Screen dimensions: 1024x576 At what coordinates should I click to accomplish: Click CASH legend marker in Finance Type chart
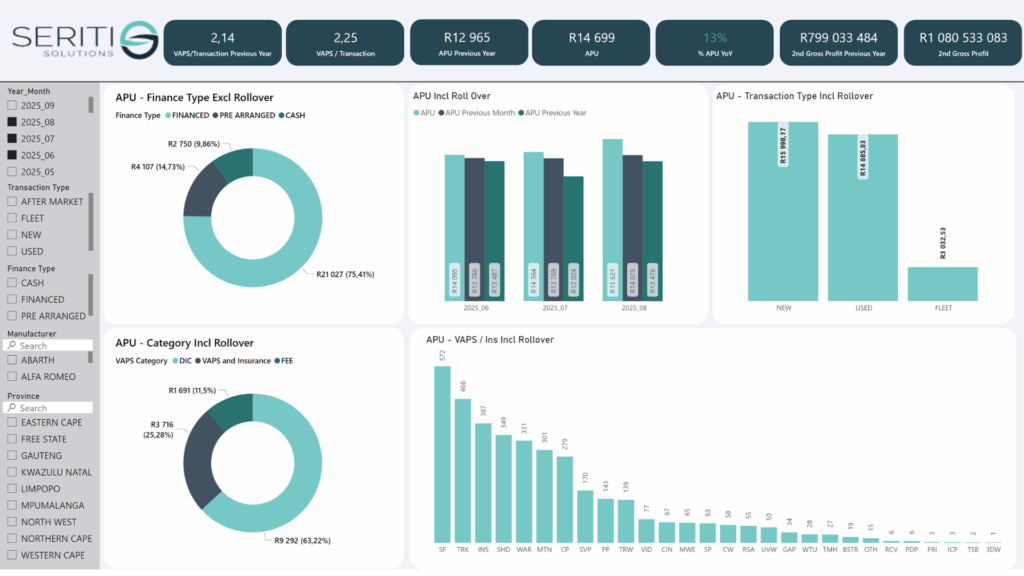281,116
